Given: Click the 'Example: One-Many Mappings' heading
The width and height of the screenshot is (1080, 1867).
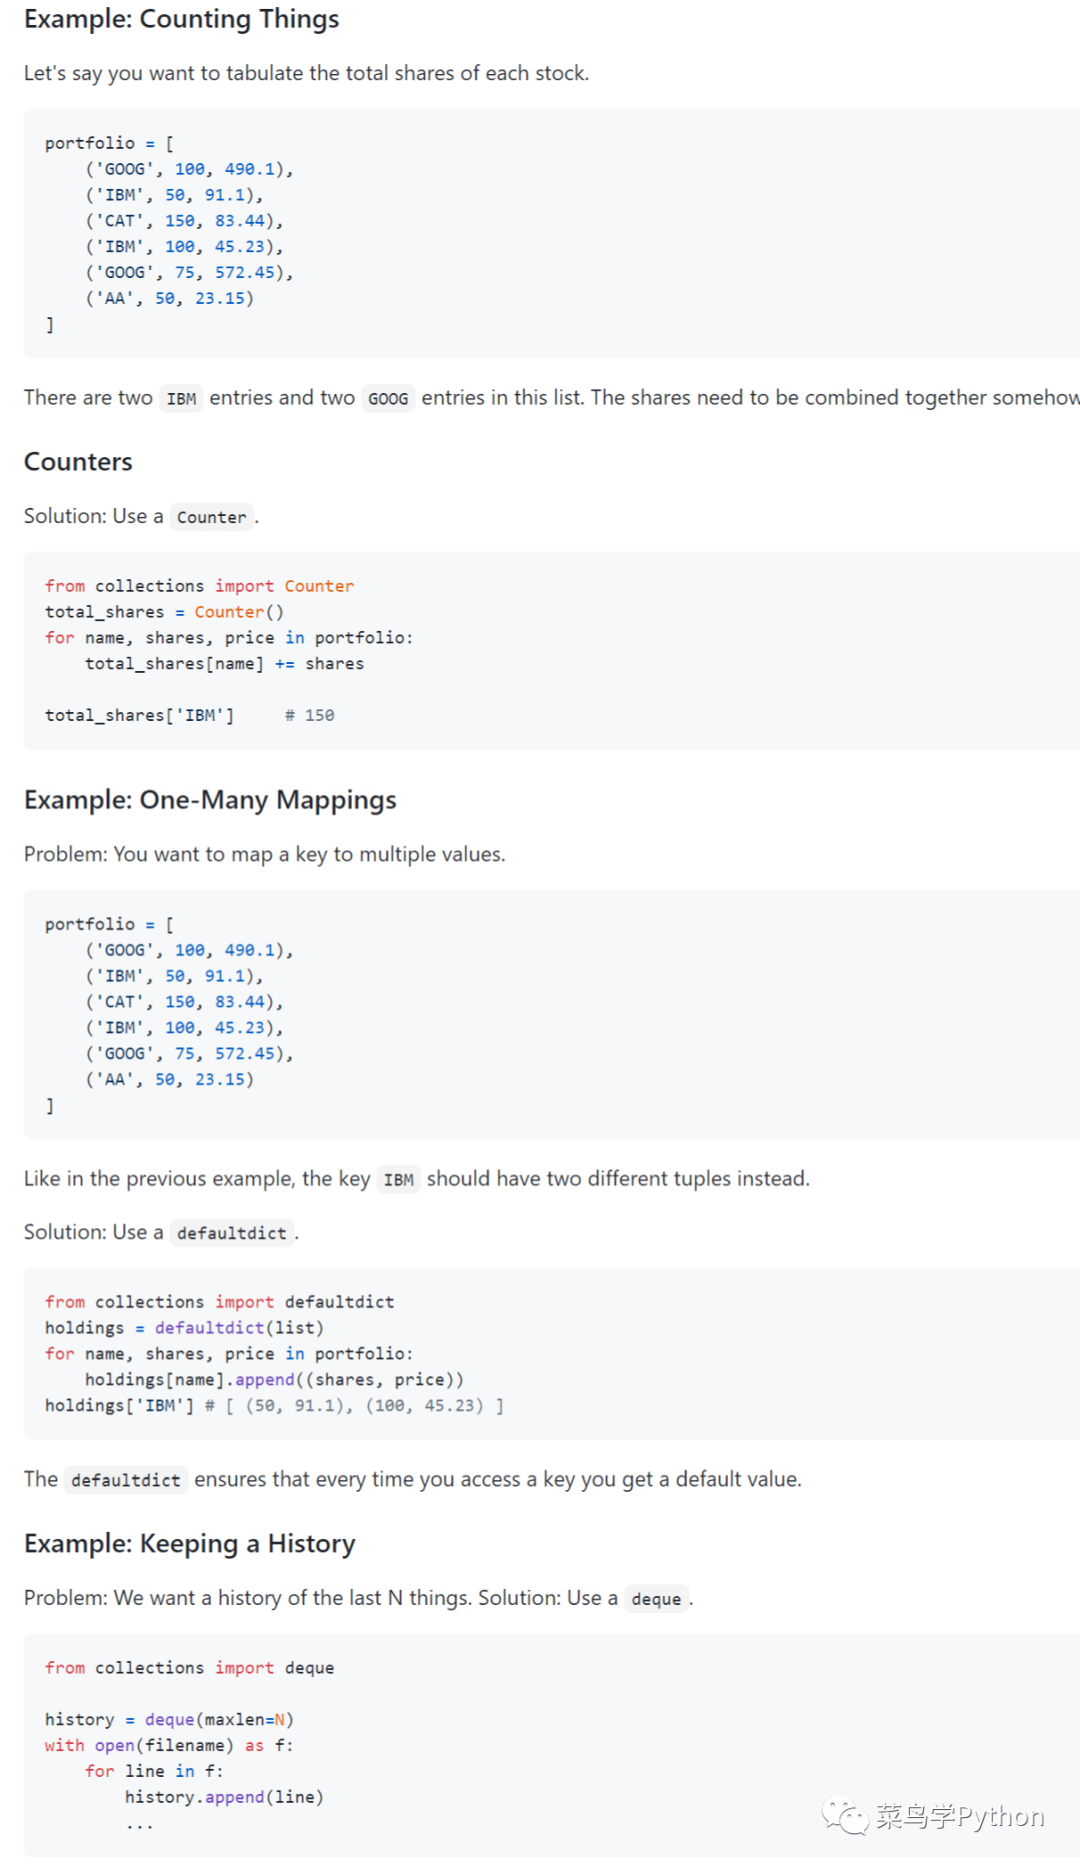Looking at the screenshot, I should [x=210, y=800].
